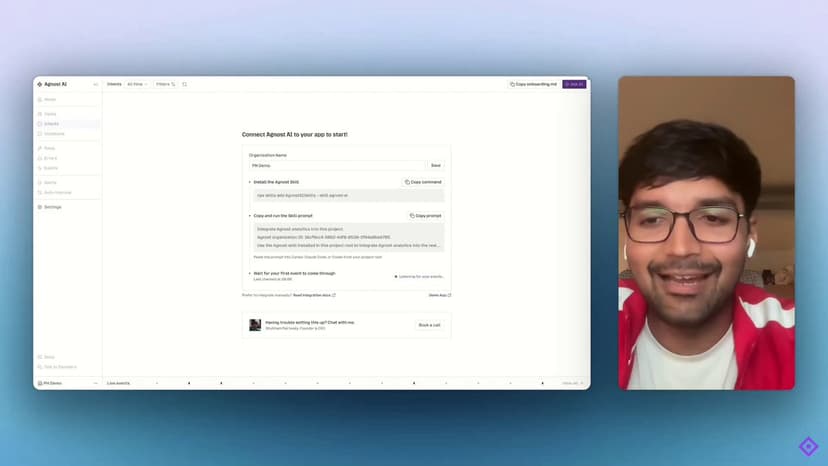Click the npx install command box
Image resolution: width=828 pixels, height=466 pixels.
click(x=349, y=195)
